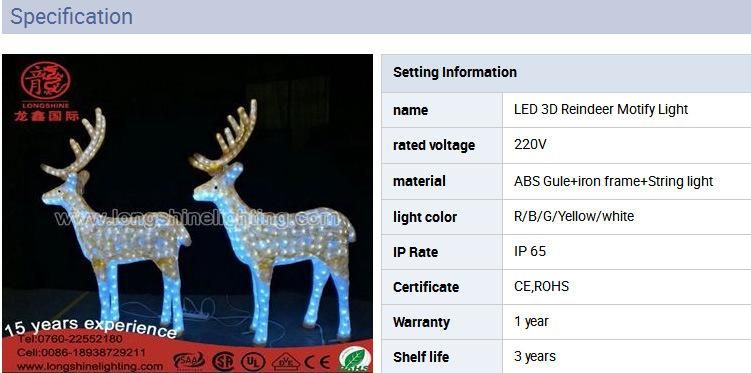Click the SAA certification mark
This screenshot has width=751, height=373.
[189, 360]
